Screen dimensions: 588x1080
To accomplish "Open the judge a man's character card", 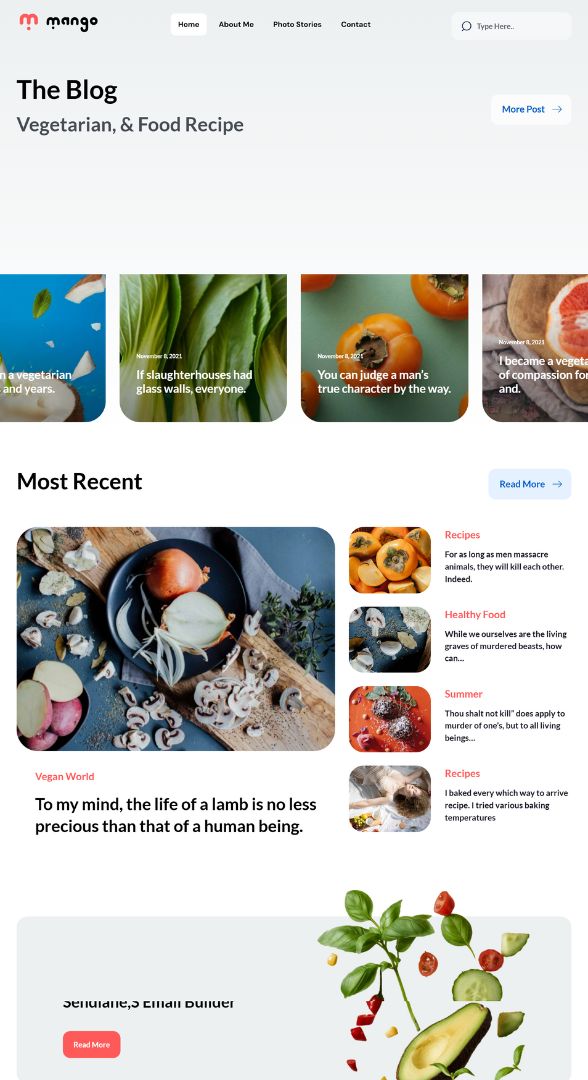I will (x=384, y=348).
